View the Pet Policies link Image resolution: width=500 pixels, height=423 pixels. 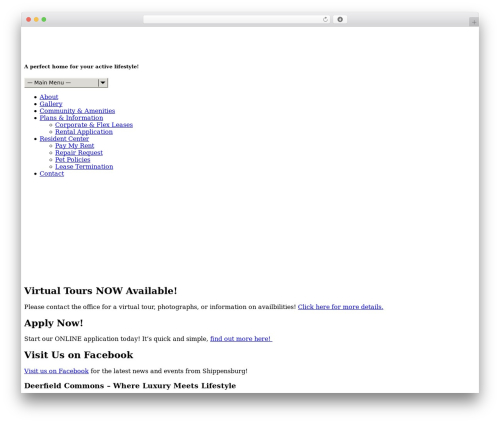tap(72, 160)
